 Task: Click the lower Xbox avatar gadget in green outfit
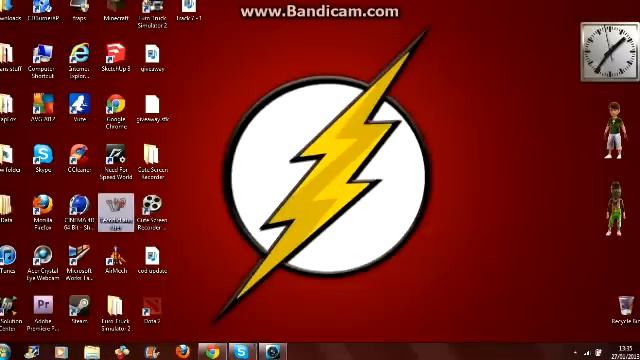(616, 209)
